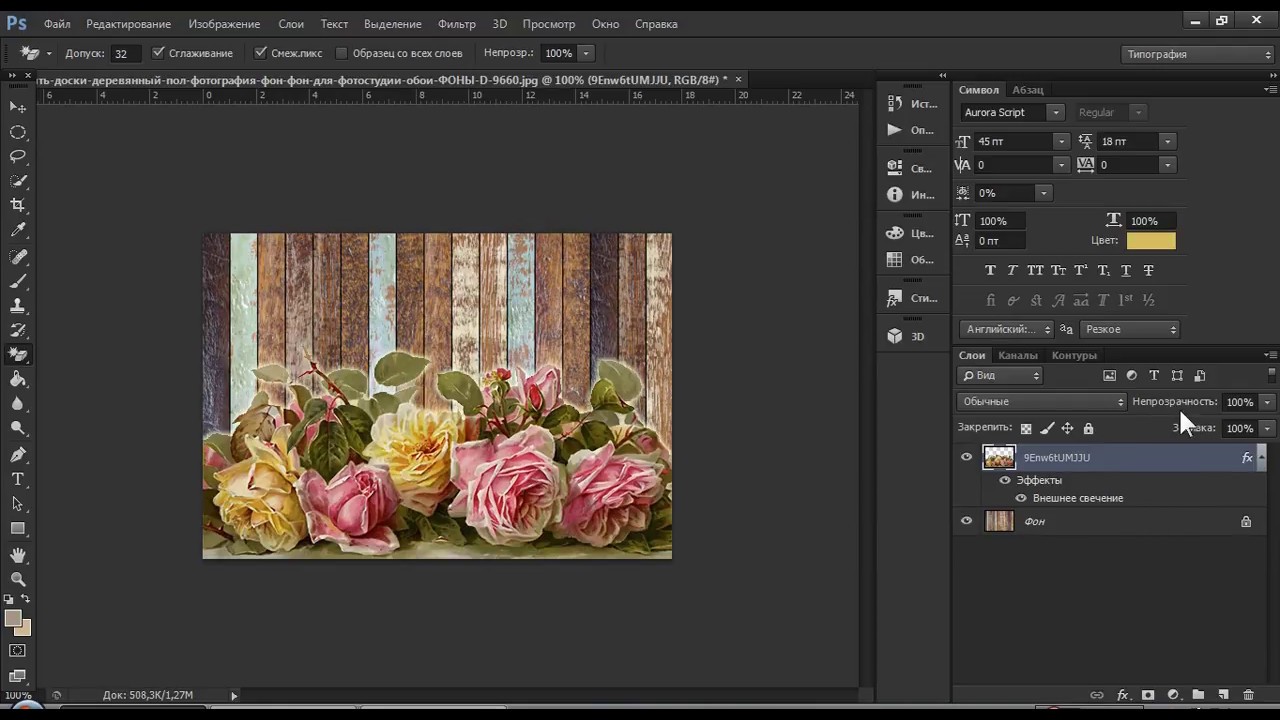Switch to the Каналы tab
1280x720 pixels.
1017,355
